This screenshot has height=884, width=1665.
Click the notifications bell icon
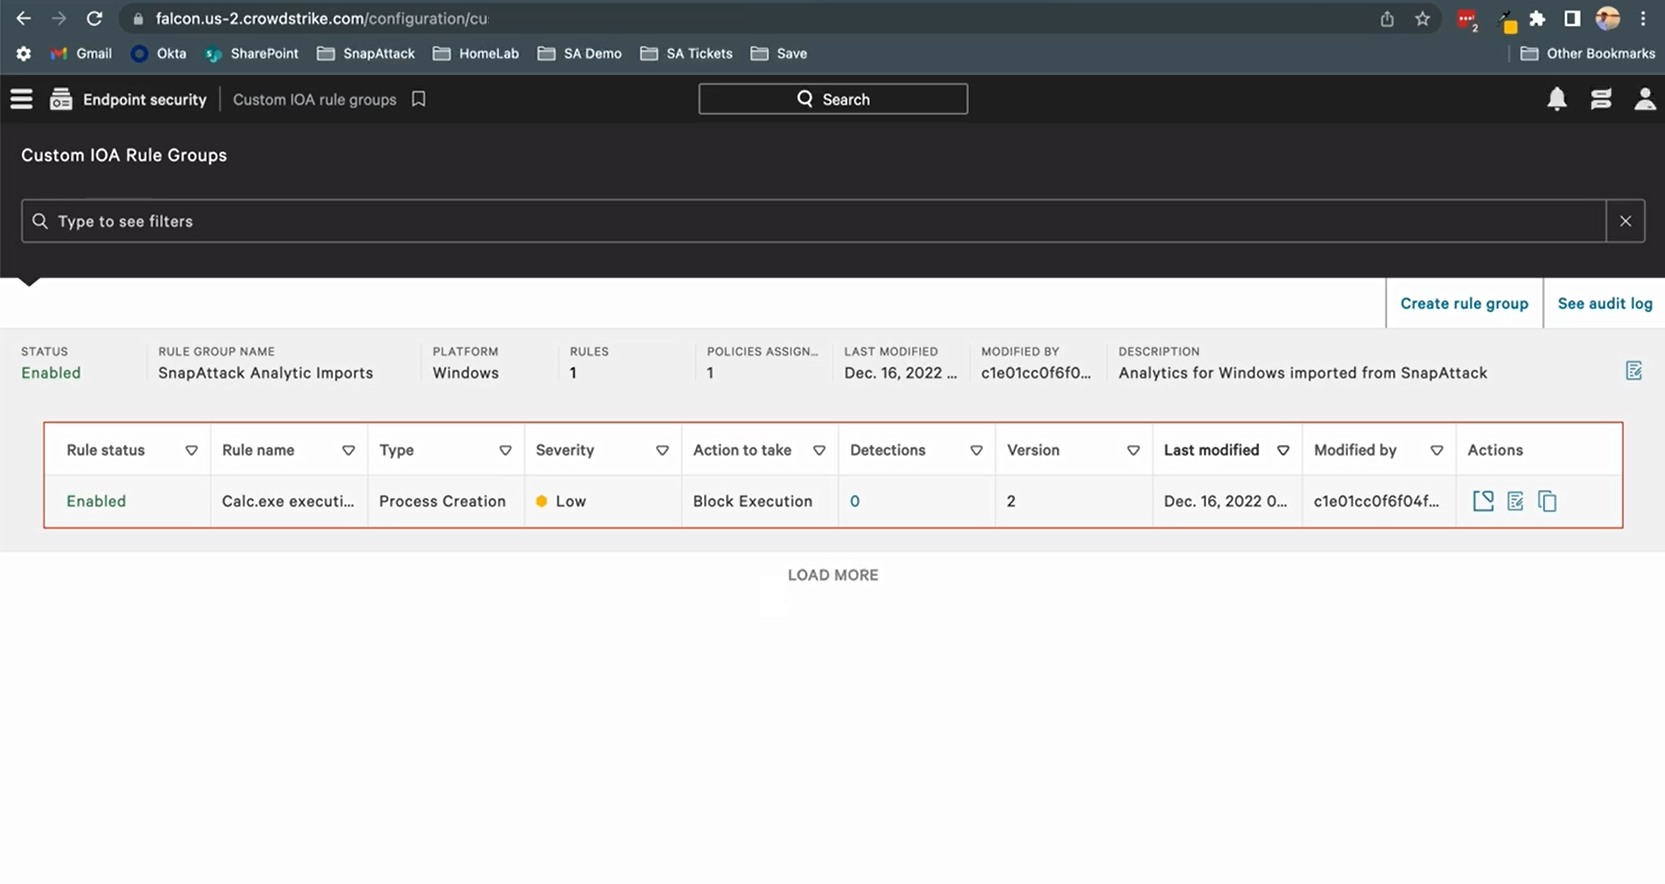tap(1556, 99)
